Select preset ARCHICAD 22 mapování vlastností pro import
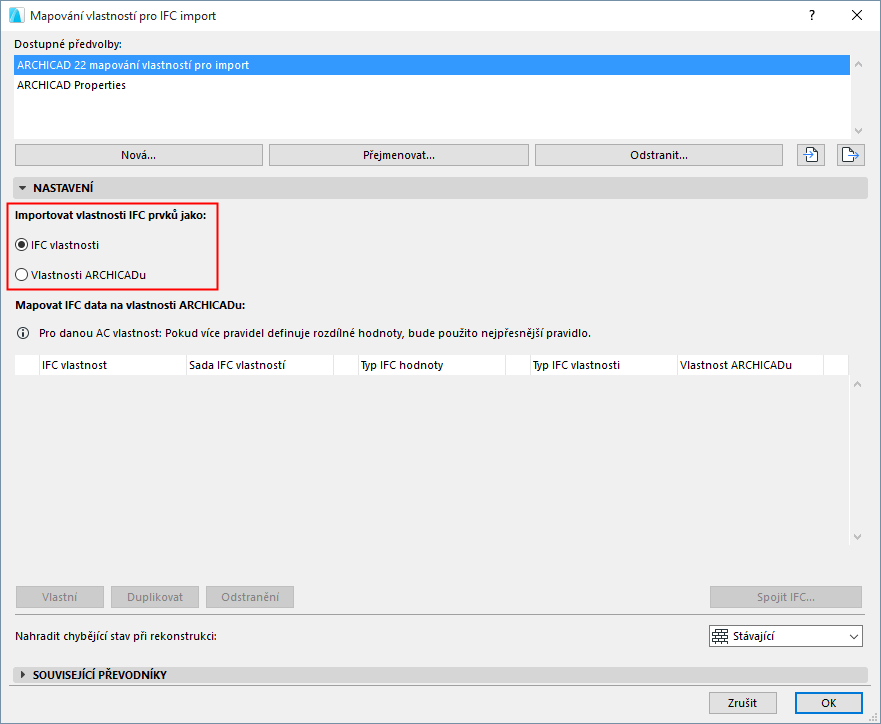Viewport: 881px width, 724px height. click(x=432, y=65)
